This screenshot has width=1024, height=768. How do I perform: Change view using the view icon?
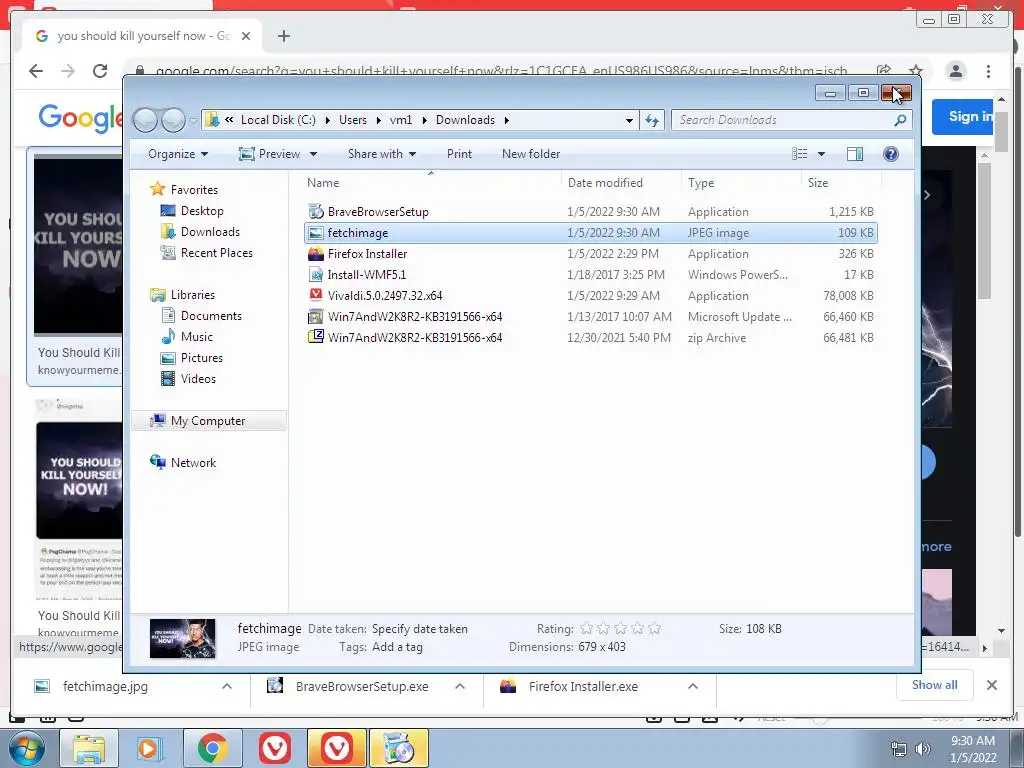pyautogui.click(x=799, y=154)
